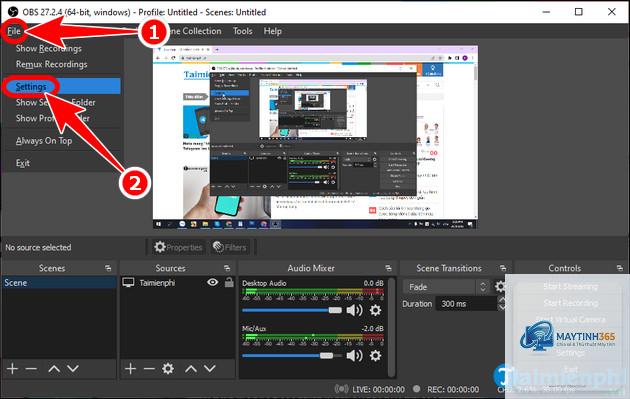Open source properties gear in Sources toolbar
Viewport: 630px width, 399px height.
tap(168, 368)
